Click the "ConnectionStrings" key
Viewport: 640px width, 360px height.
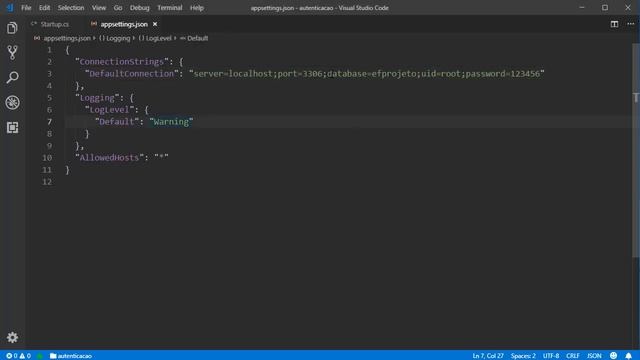(x=122, y=62)
